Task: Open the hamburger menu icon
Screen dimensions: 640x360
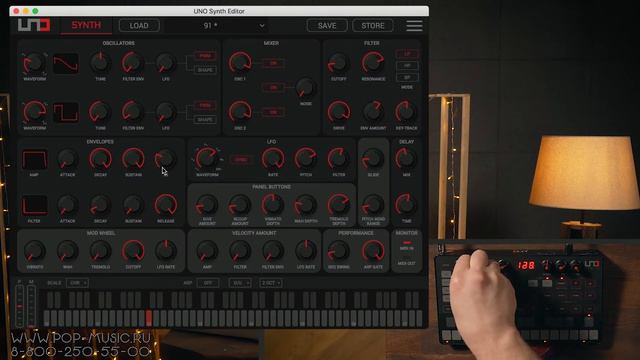Action: point(414,26)
